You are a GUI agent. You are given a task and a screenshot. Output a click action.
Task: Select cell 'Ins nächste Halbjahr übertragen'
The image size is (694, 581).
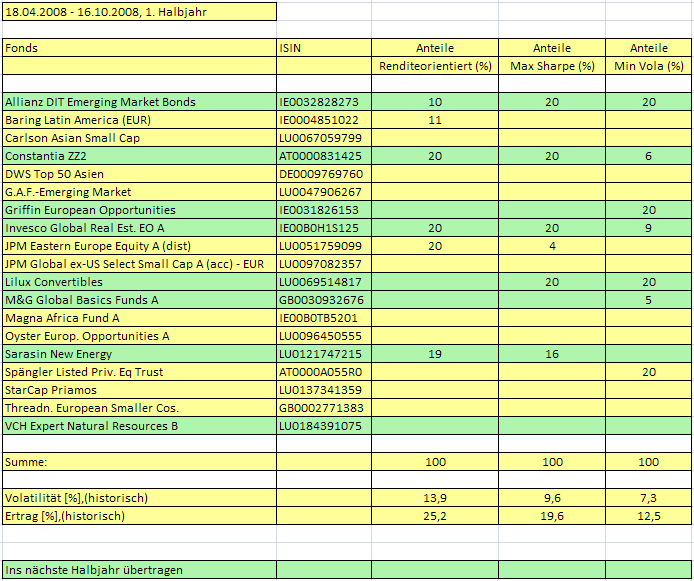point(139,570)
